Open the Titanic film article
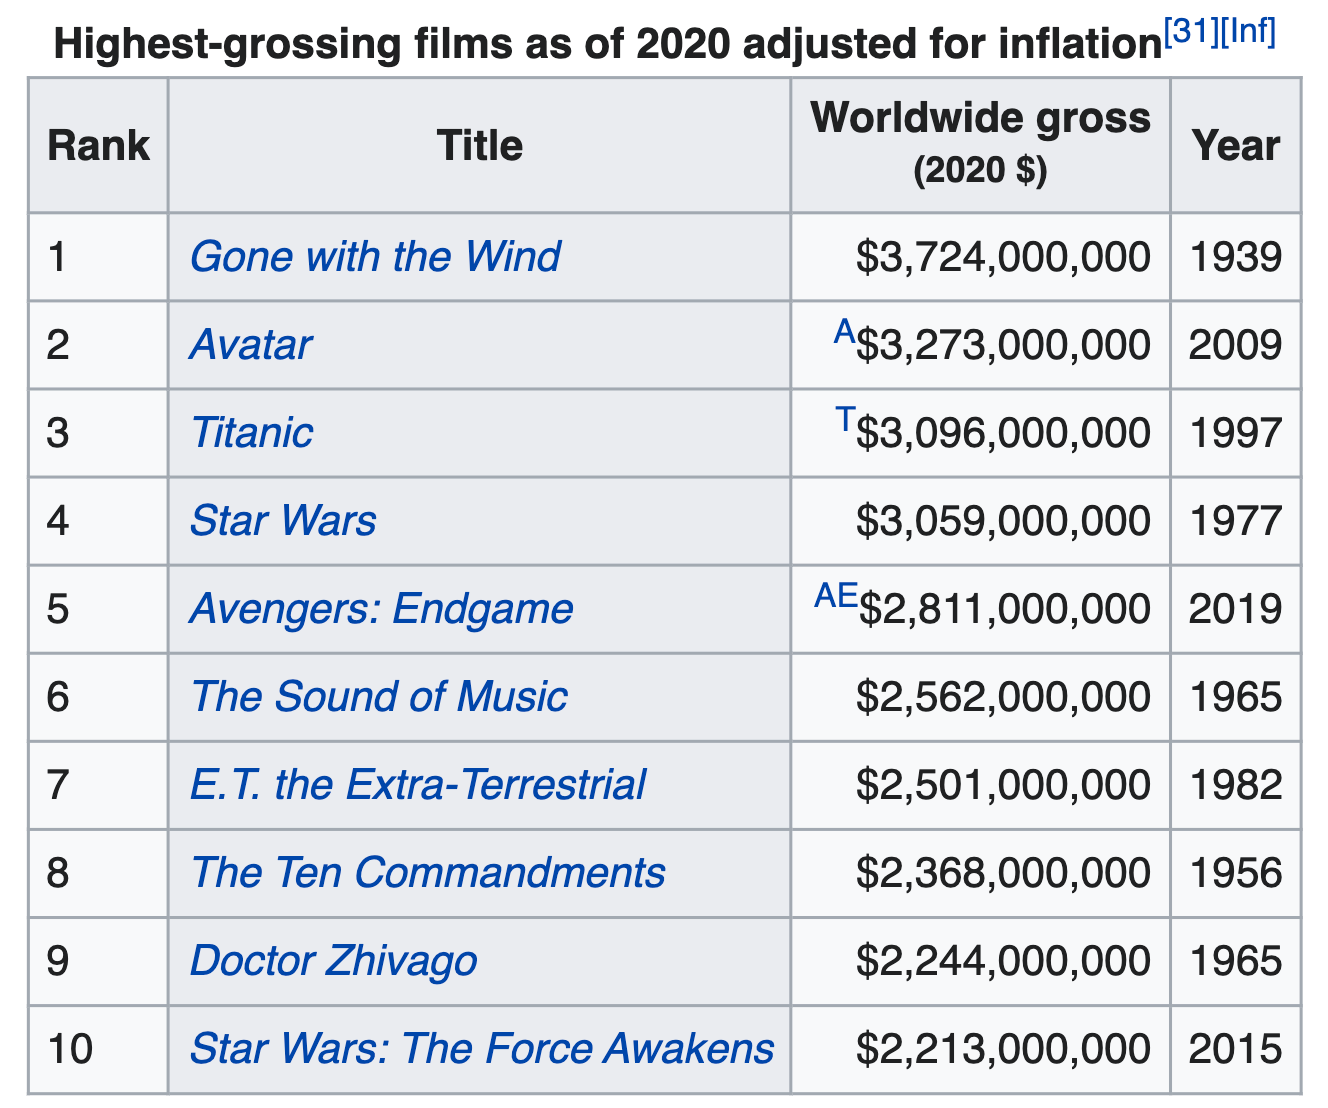1328x1108 pixels. (x=252, y=433)
